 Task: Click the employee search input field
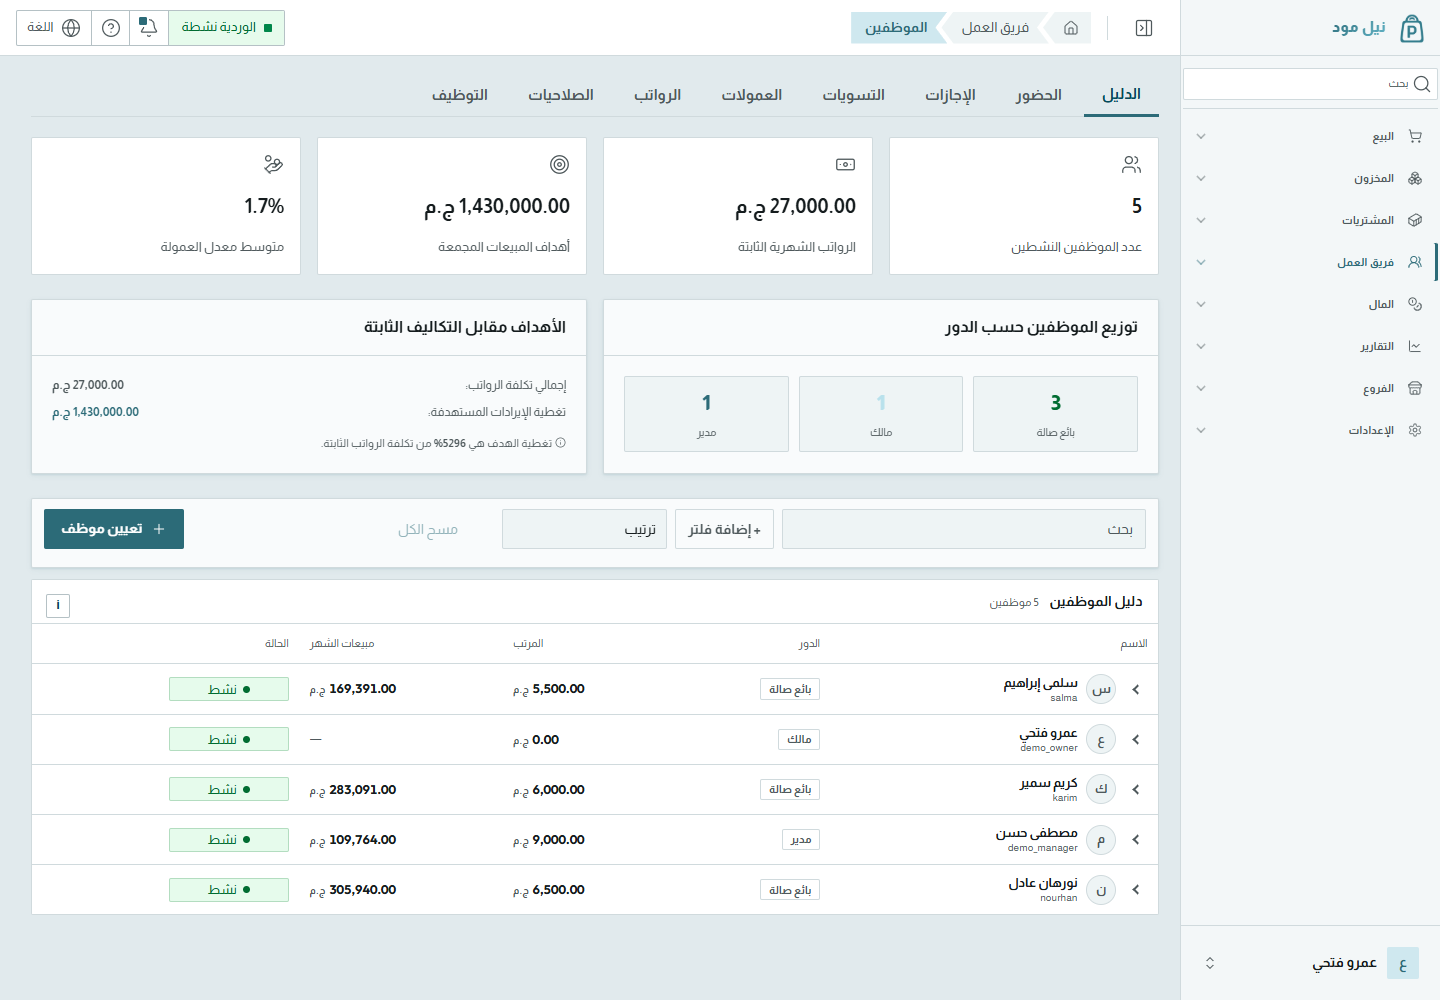pyautogui.click(x=964, y=529)
